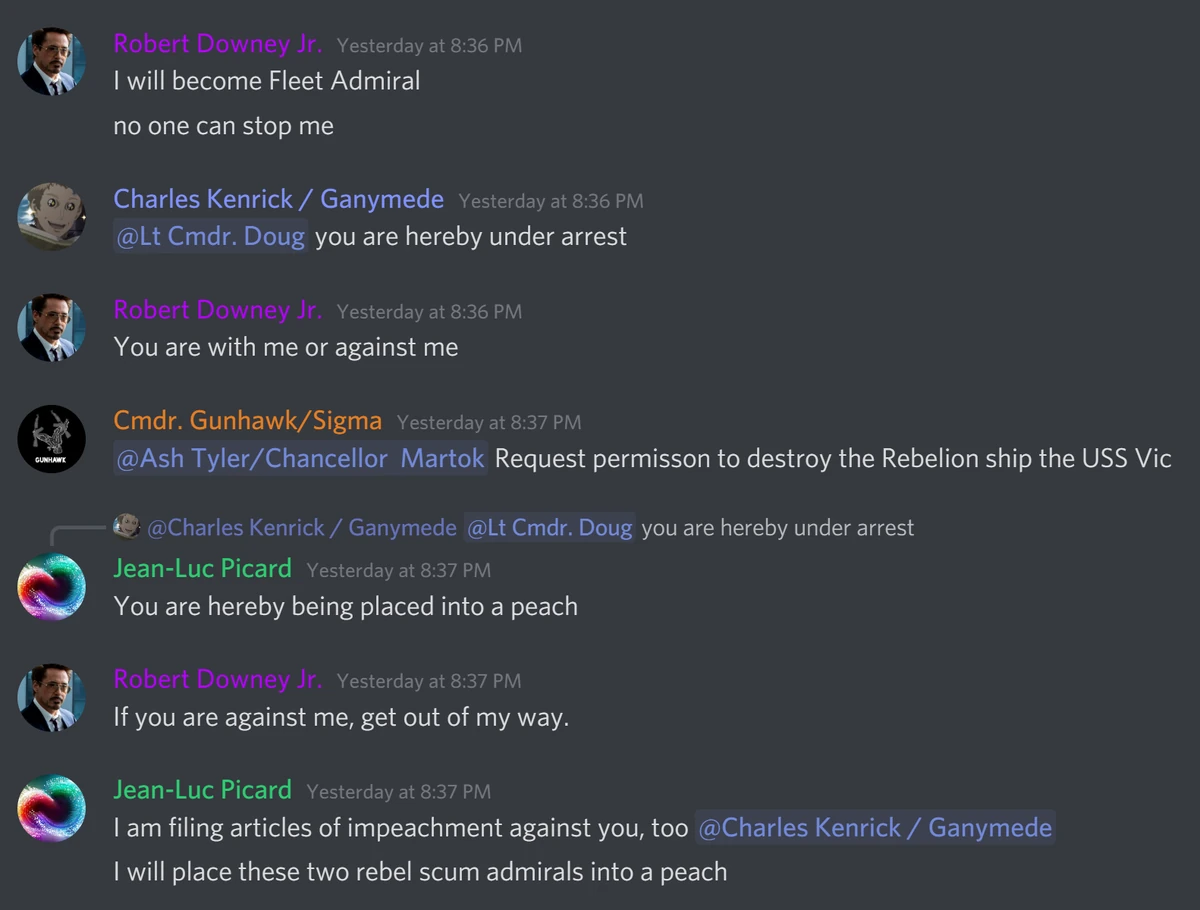Image resolution: width=1200 pixels, height=910 pixels.
Task: Click Picard's avatar beside "being placed into a peach"
Action: pyautogui.click(x=52, y=587)
